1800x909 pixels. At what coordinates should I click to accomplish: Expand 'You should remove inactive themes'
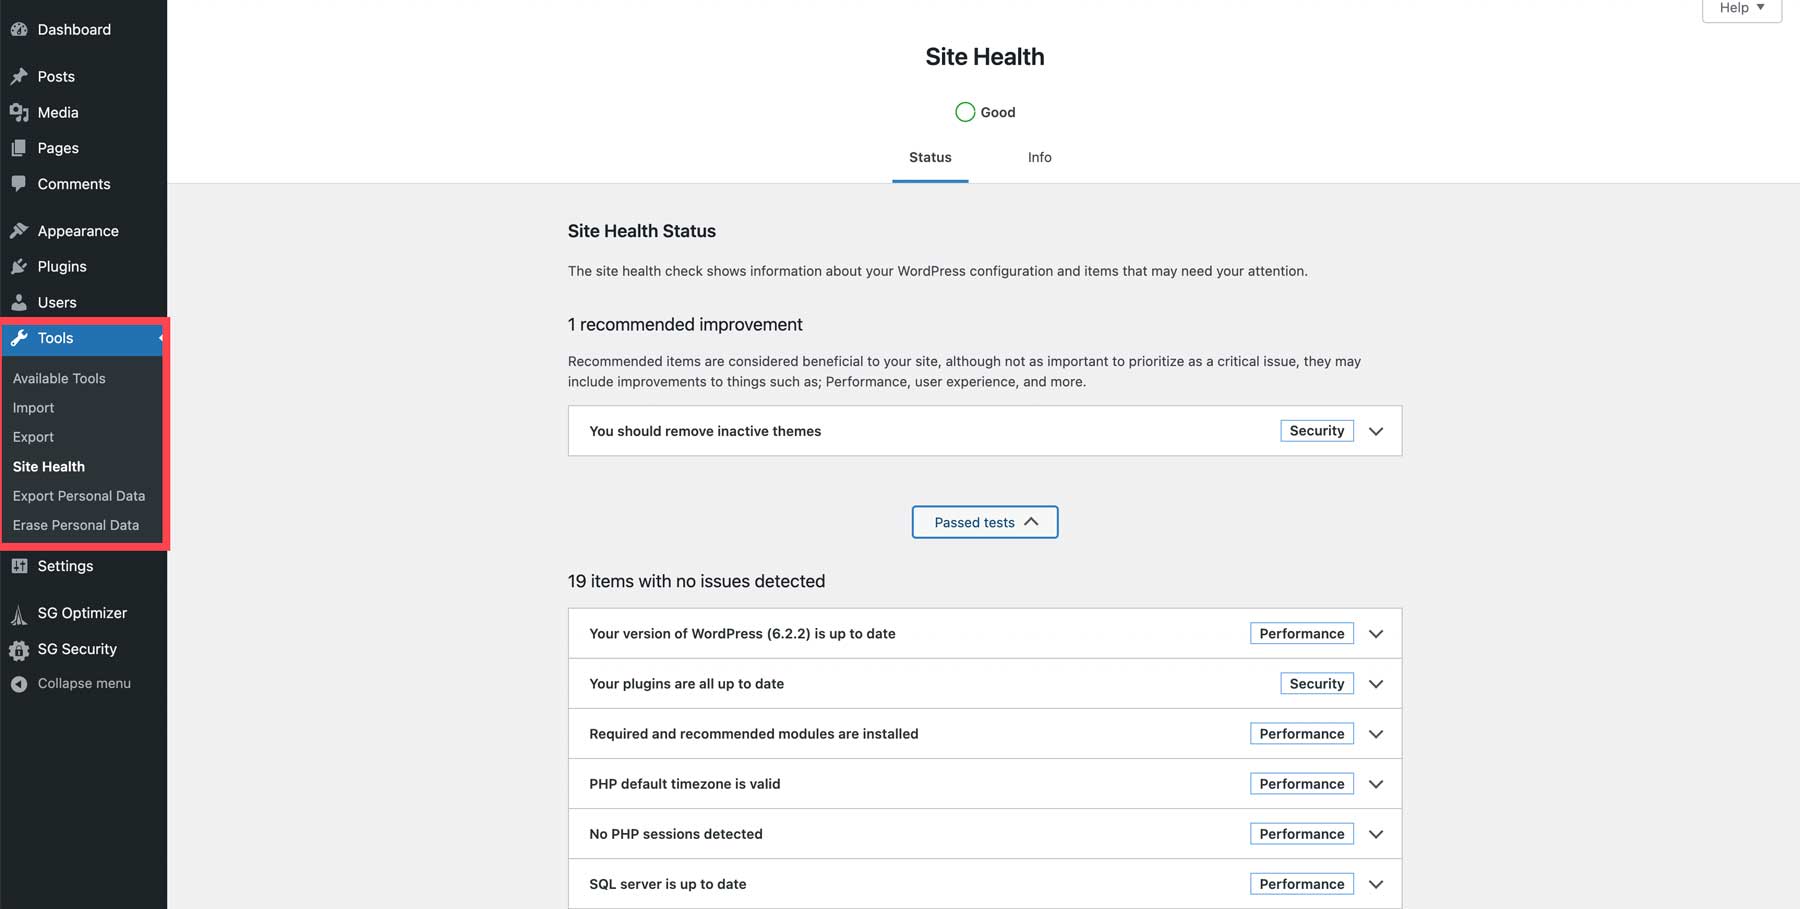pyautogui.click(x=1376, y=431)
